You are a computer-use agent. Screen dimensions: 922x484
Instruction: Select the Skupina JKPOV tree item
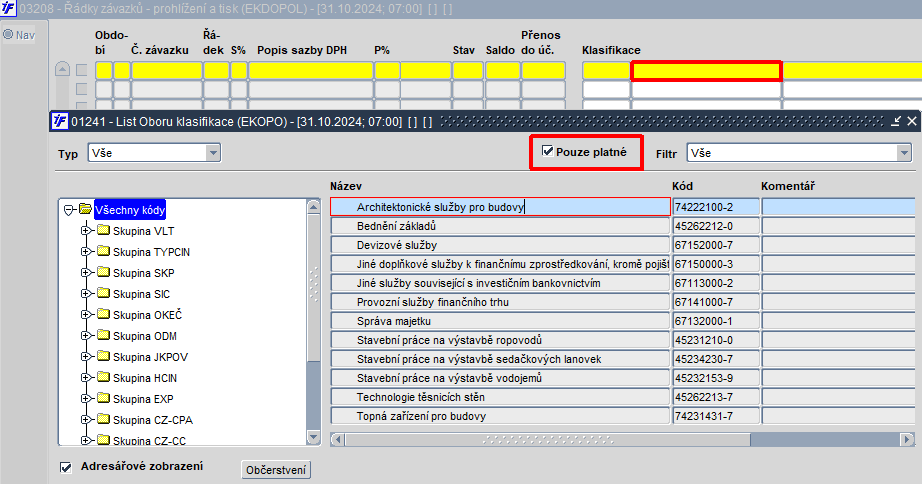point(150,357)
